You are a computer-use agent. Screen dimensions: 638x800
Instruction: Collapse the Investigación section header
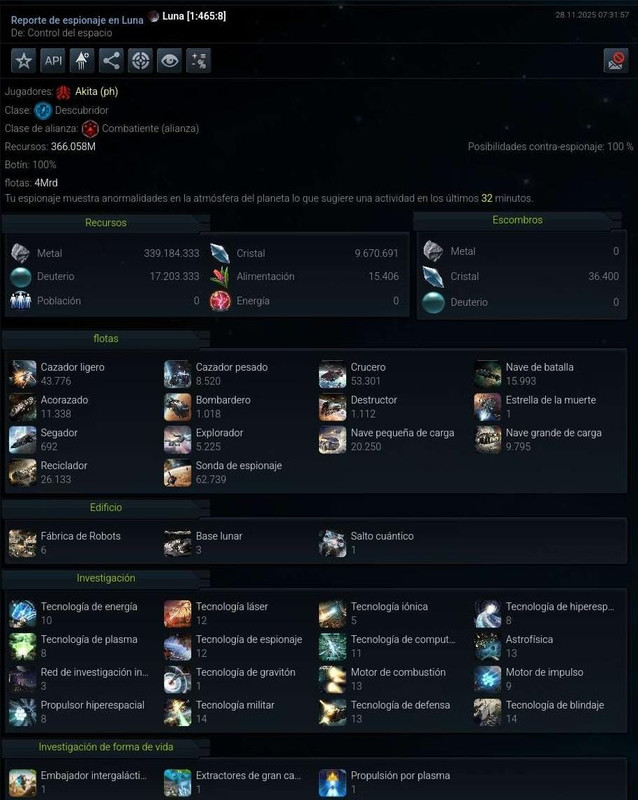tap(106, 578)
